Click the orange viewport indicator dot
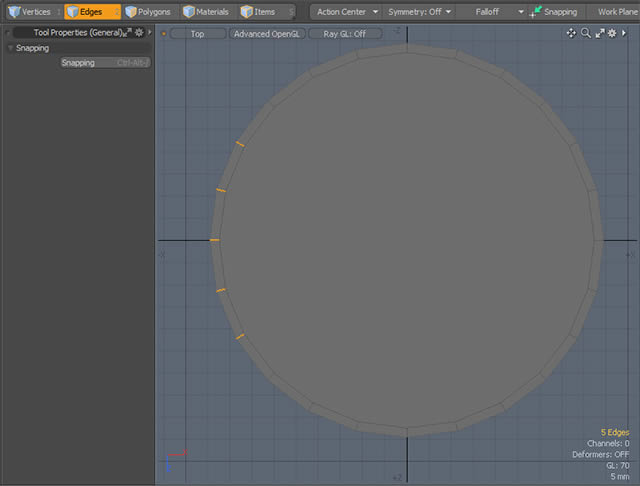Viewport: 640px width, 486px height. click(x=164, y=34)
